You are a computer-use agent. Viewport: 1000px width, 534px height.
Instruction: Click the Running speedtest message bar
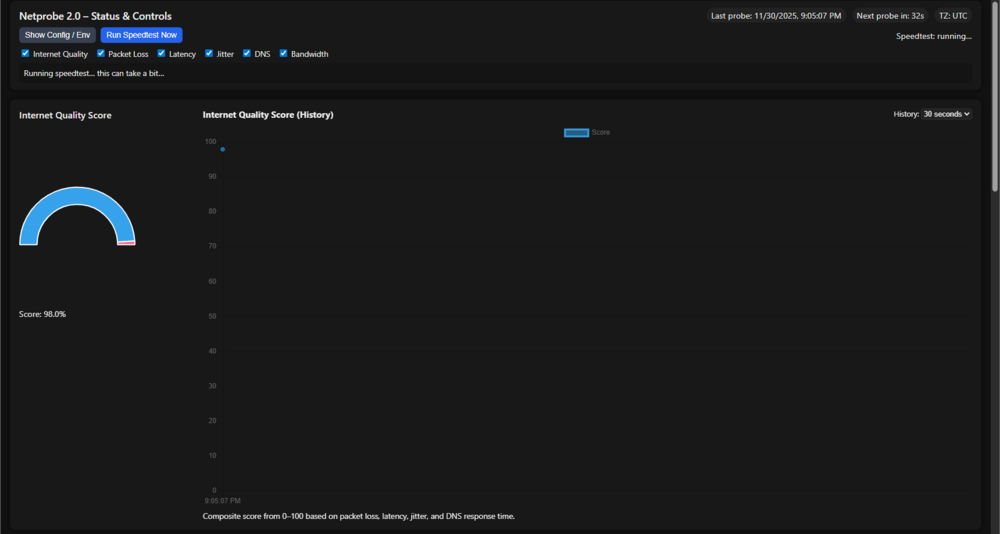pyautogui.click(x=495, y=73)
